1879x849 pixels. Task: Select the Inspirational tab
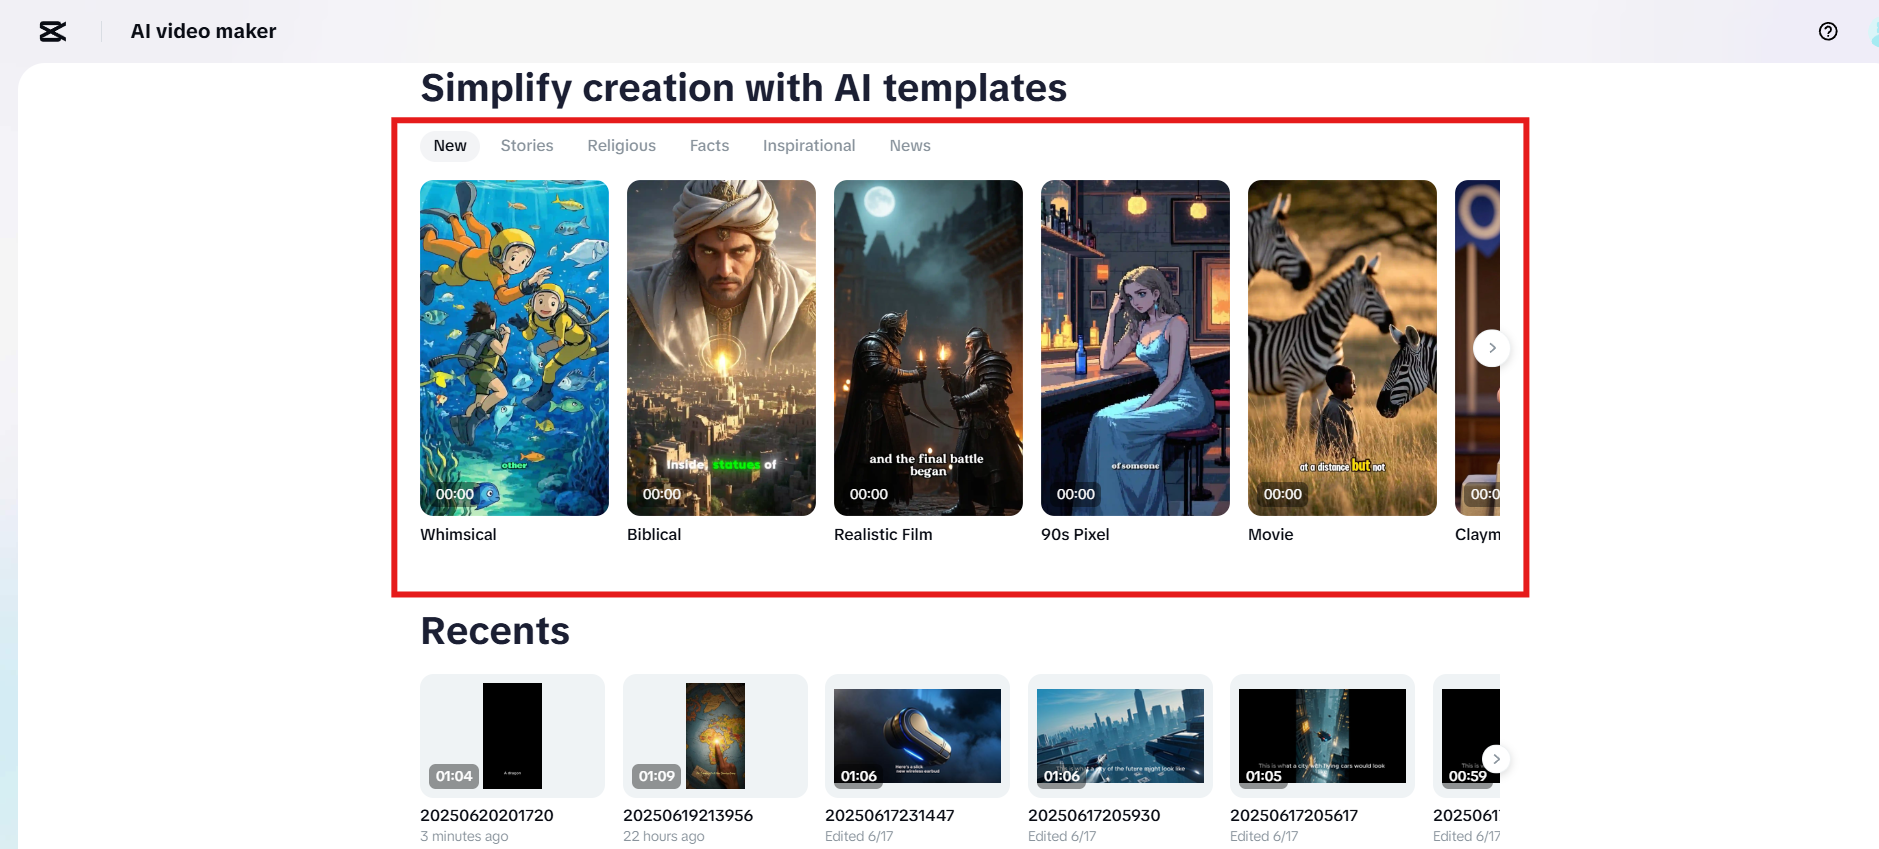tap(809, 146)
